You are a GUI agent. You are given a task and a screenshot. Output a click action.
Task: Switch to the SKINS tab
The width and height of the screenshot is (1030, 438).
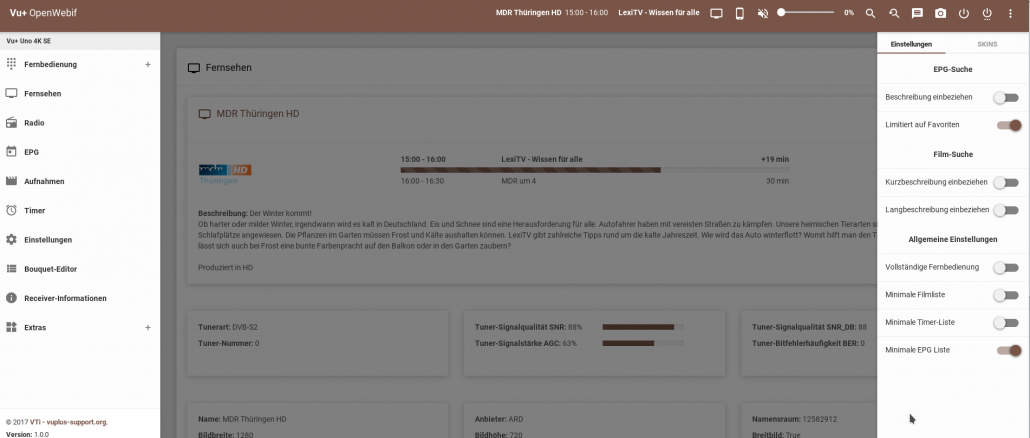[x=987, y=44]
